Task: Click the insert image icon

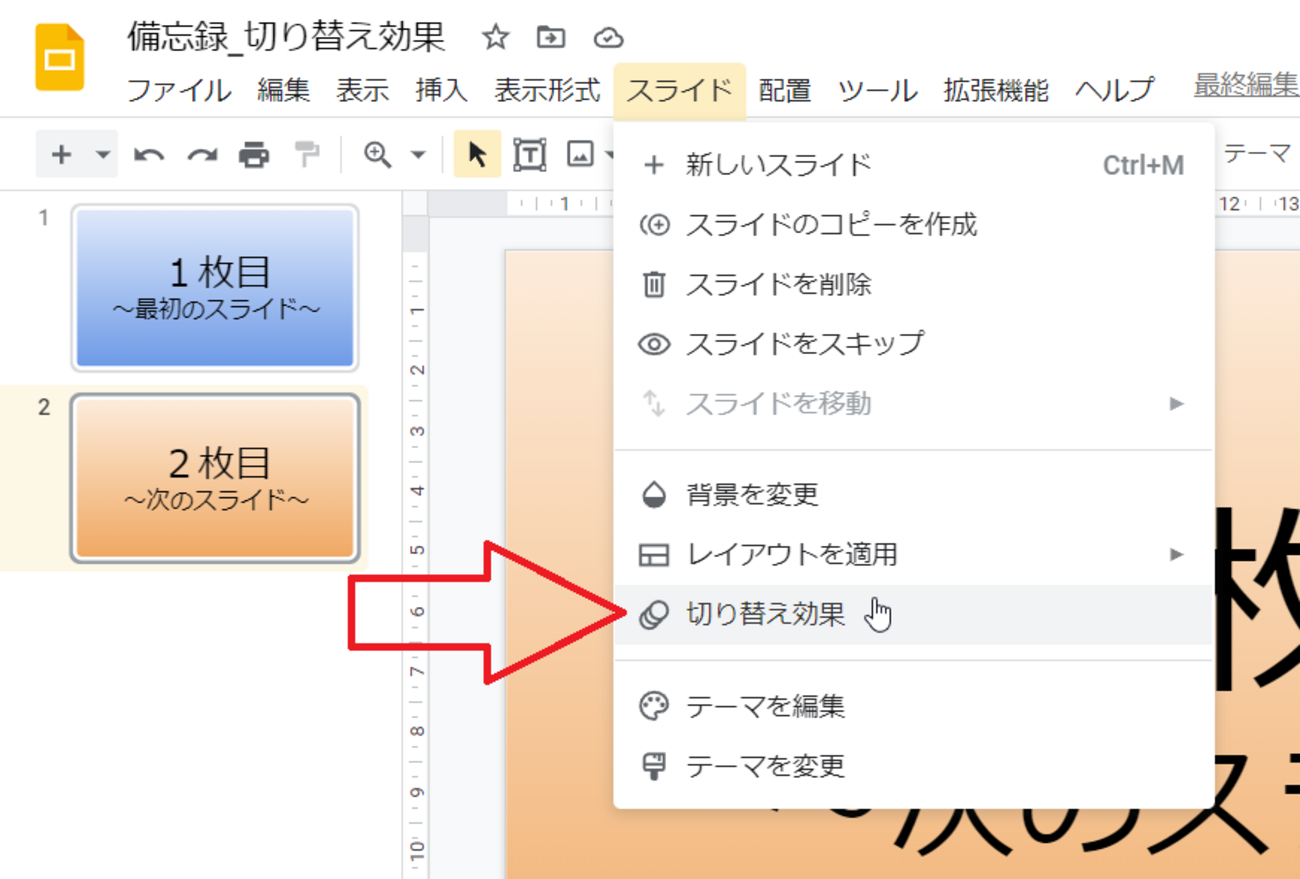Action: pyautogui.click(x=580, y=154)
